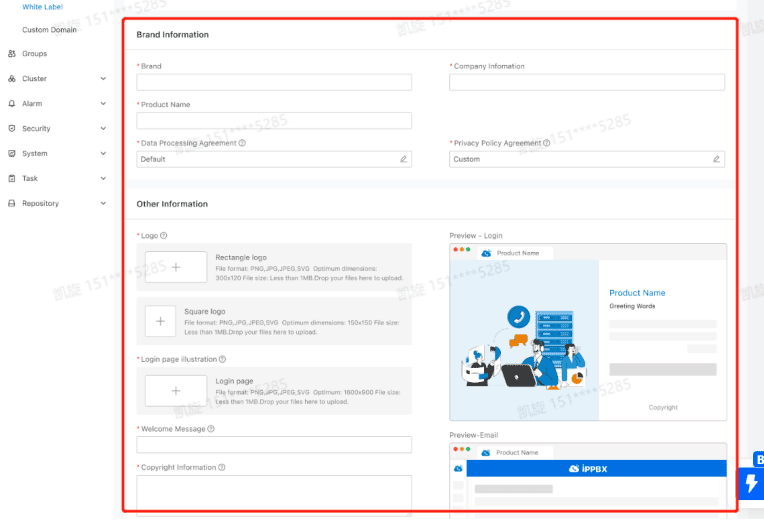This screenshot has width=764, height=520.
Task: Open the Welcome Message help icon
Action: (211, 429)
